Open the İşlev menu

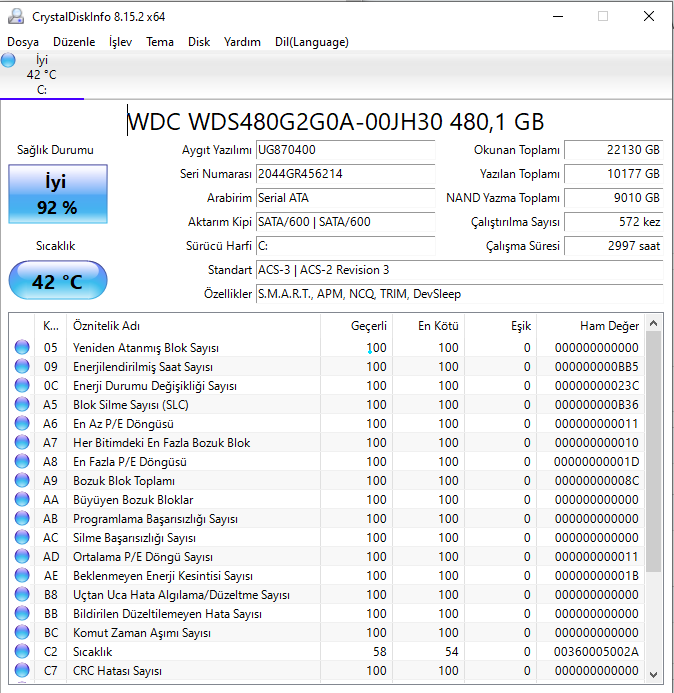click(x=120, y=42)
